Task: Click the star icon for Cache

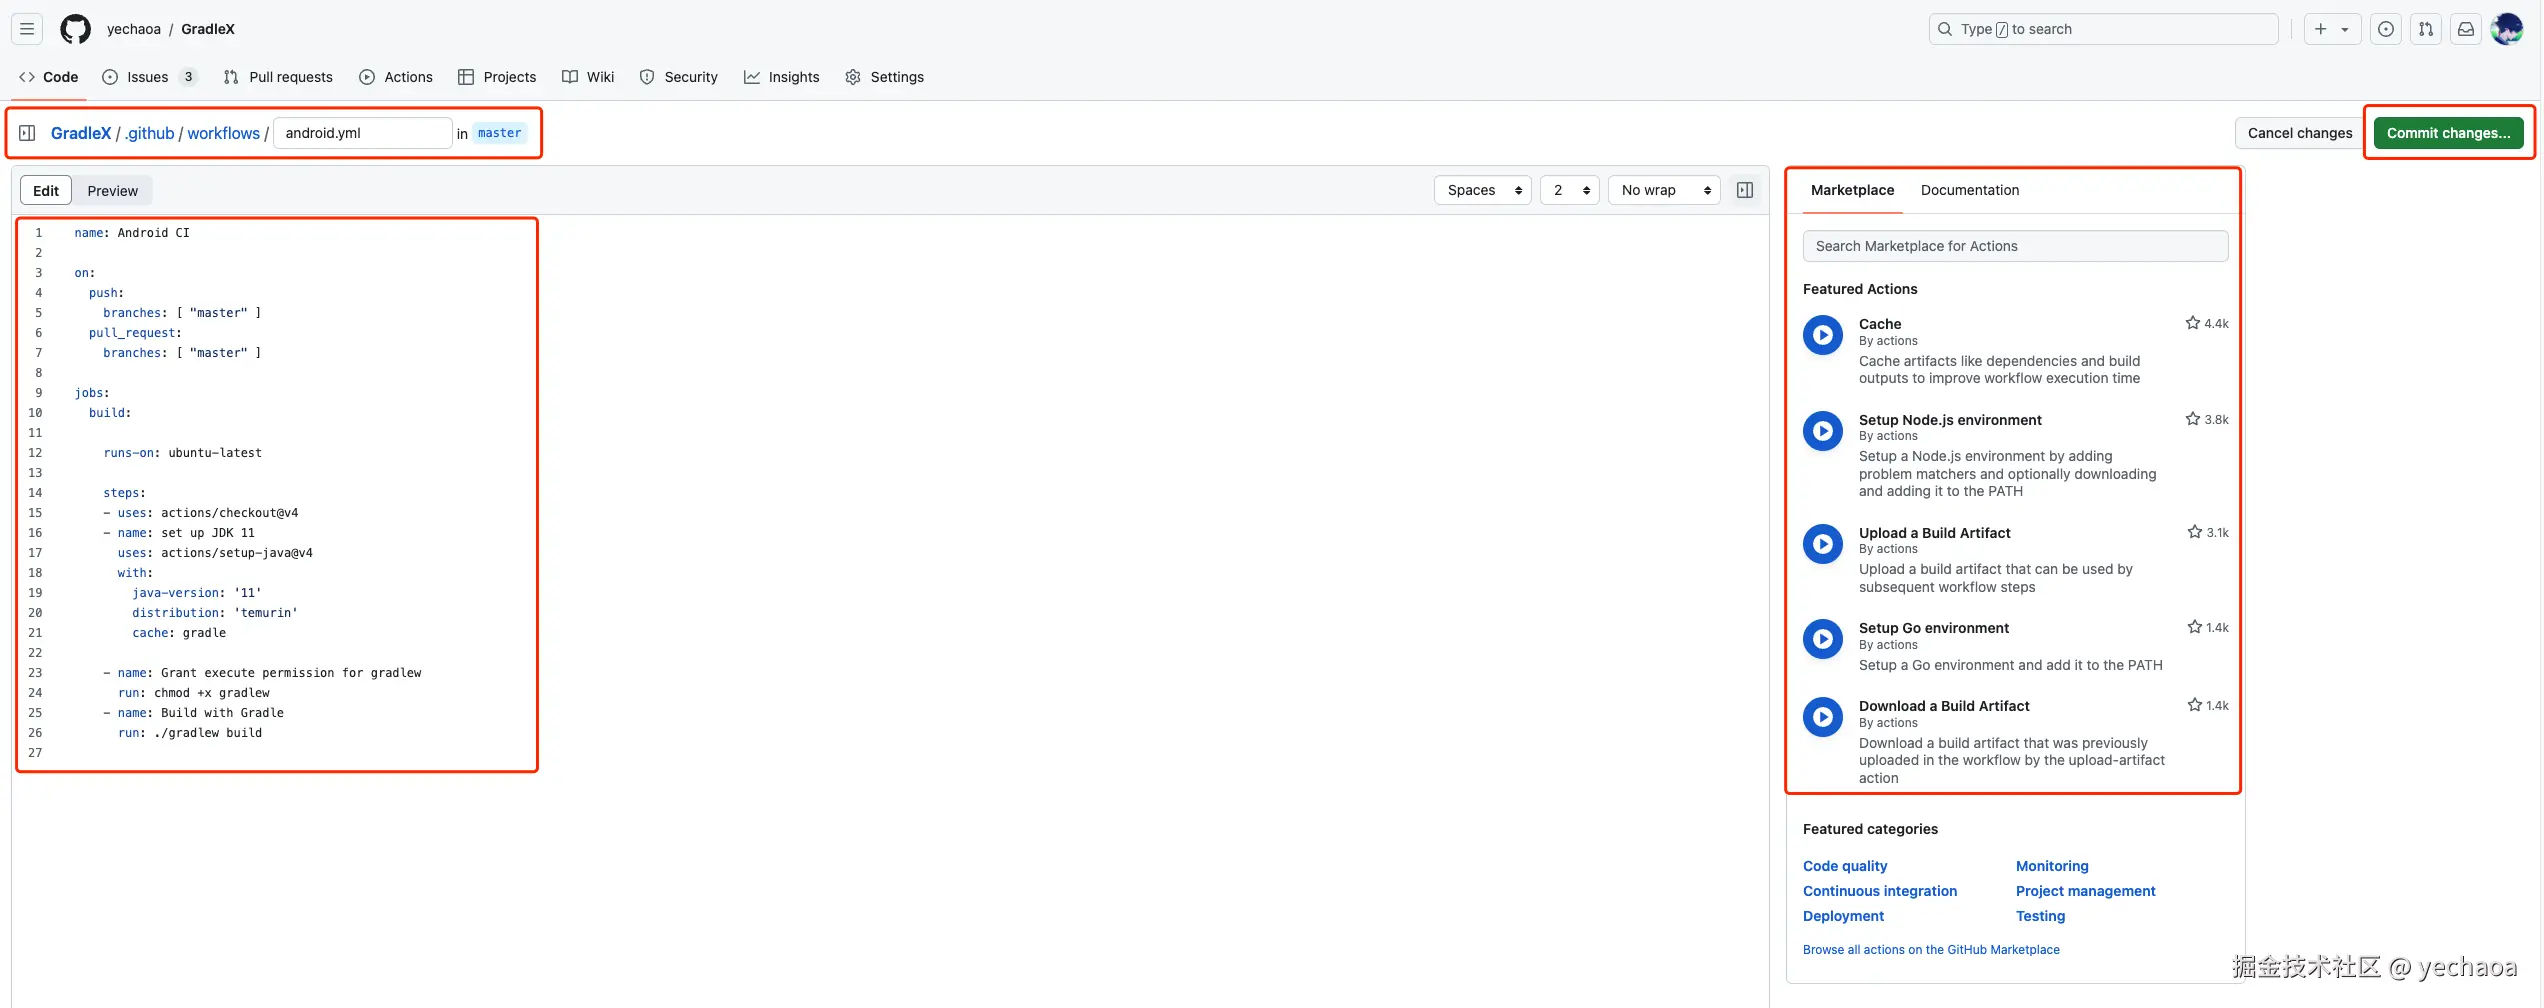Action: click(2192, 323)
